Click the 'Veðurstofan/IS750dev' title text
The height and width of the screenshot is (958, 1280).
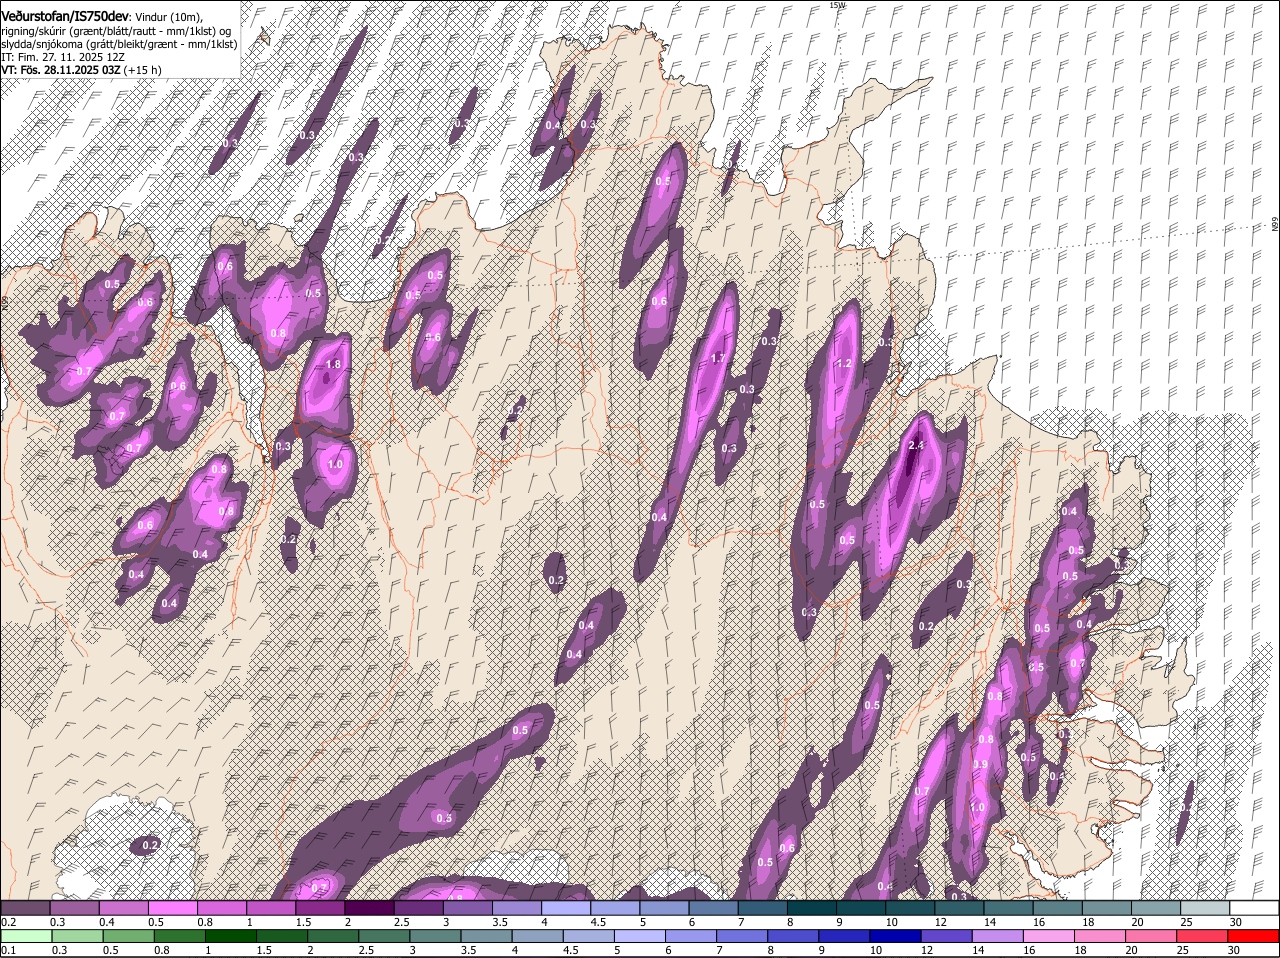click(x=64, y=17)
